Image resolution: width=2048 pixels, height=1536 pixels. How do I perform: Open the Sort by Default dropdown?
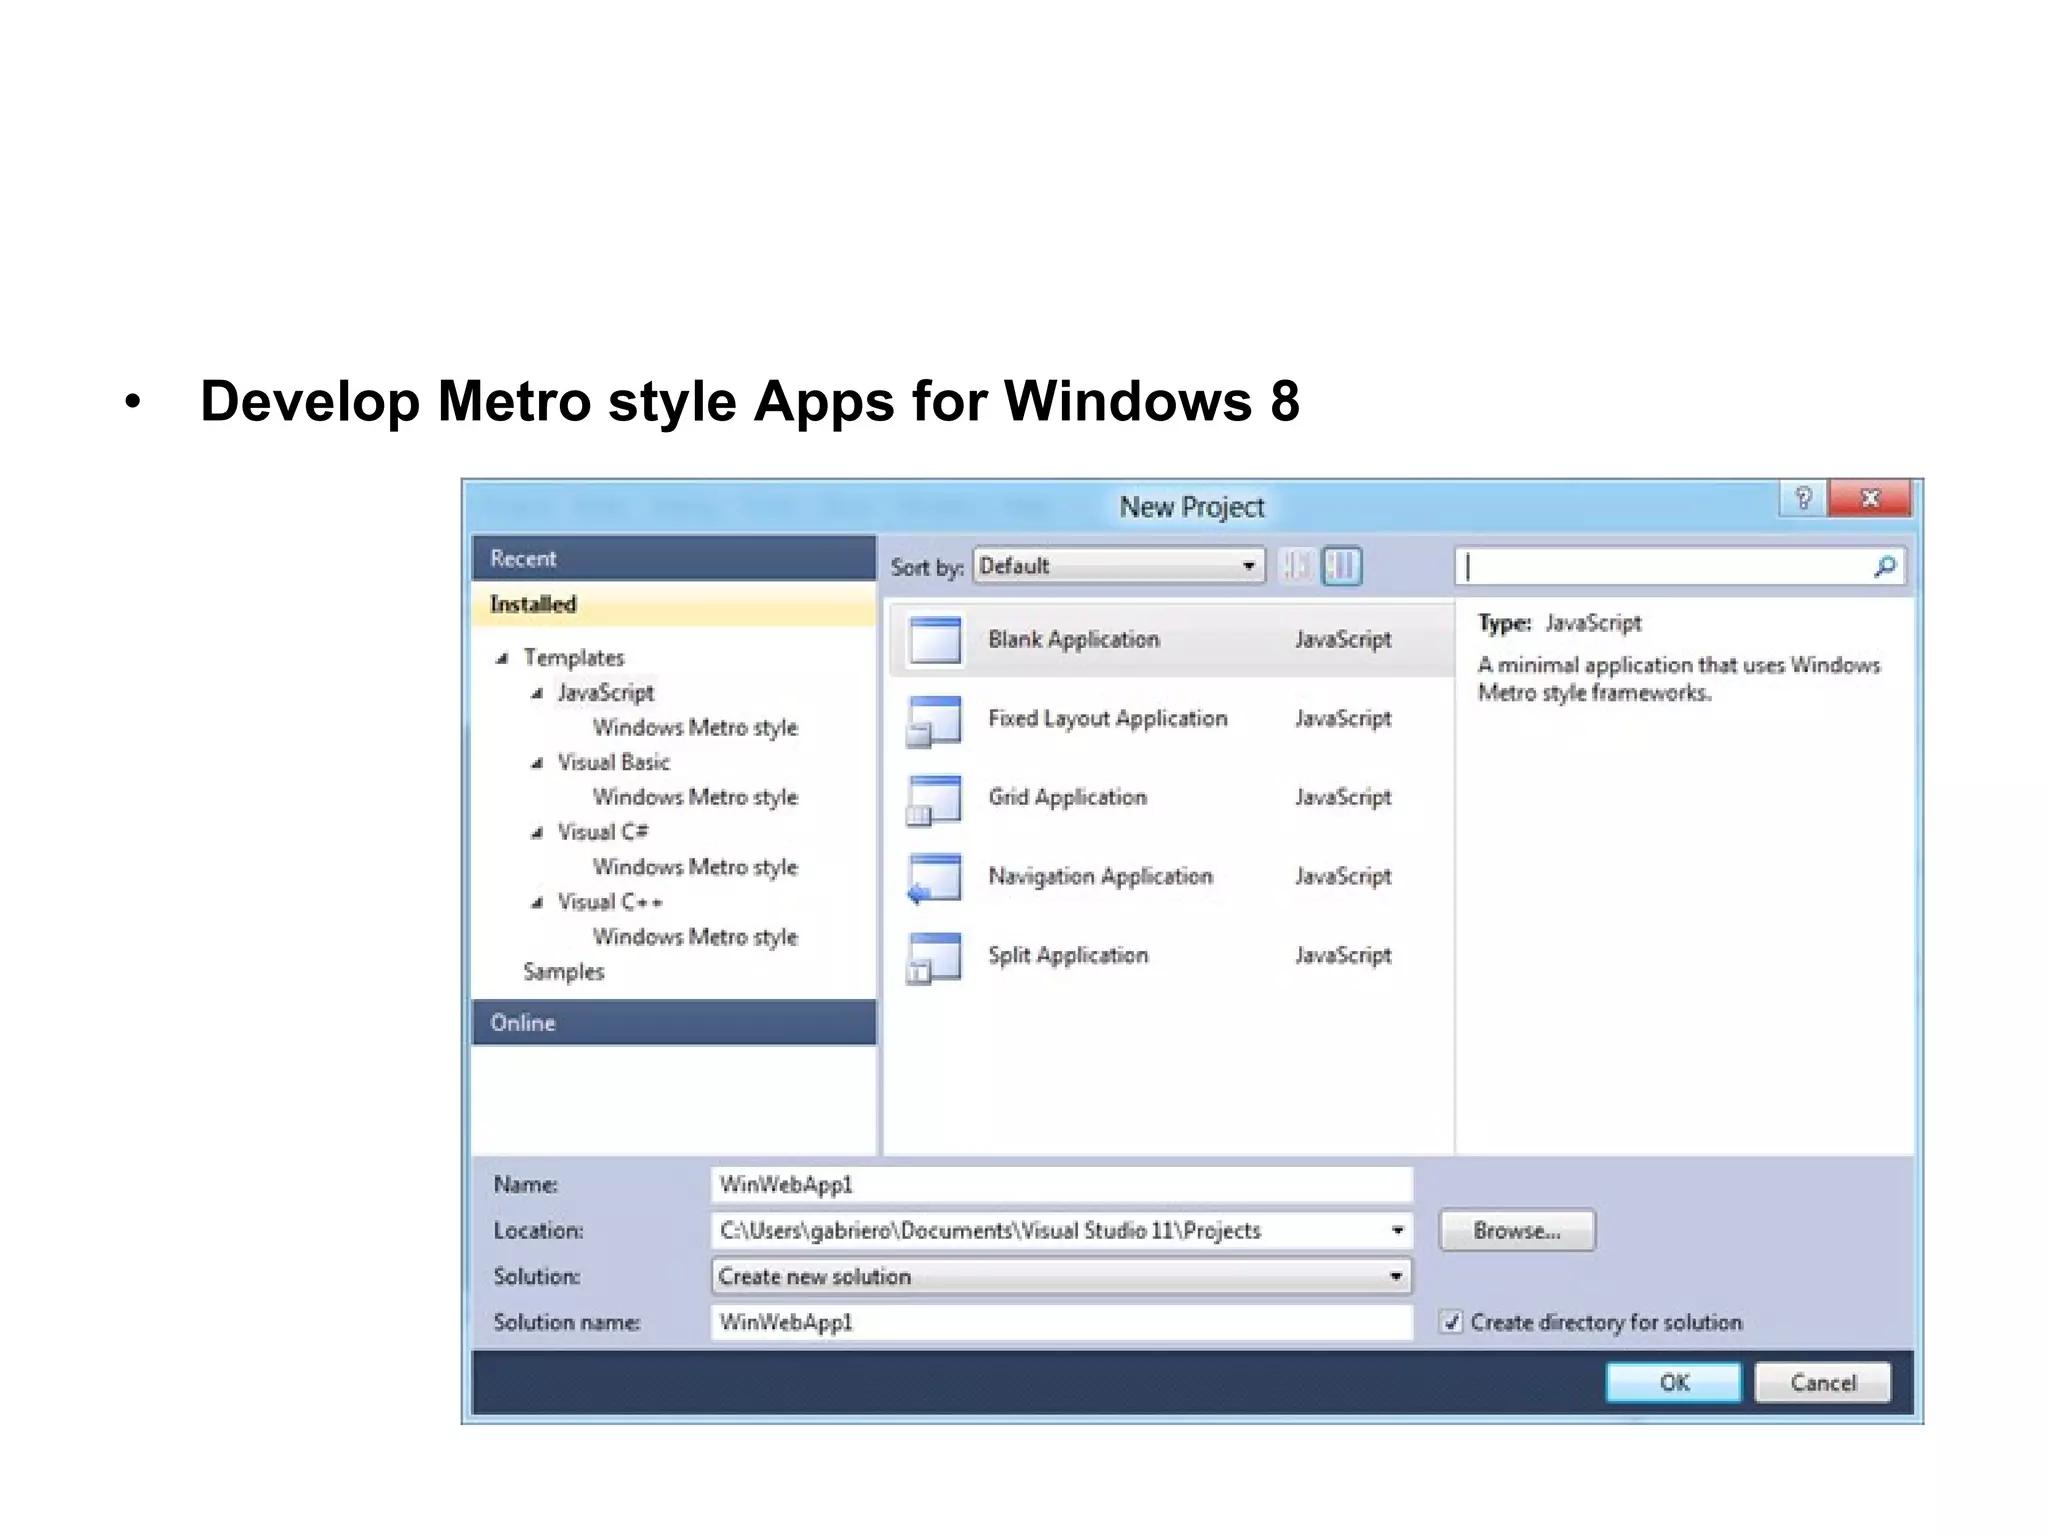pyautogui.click(x=1119, y=566)
